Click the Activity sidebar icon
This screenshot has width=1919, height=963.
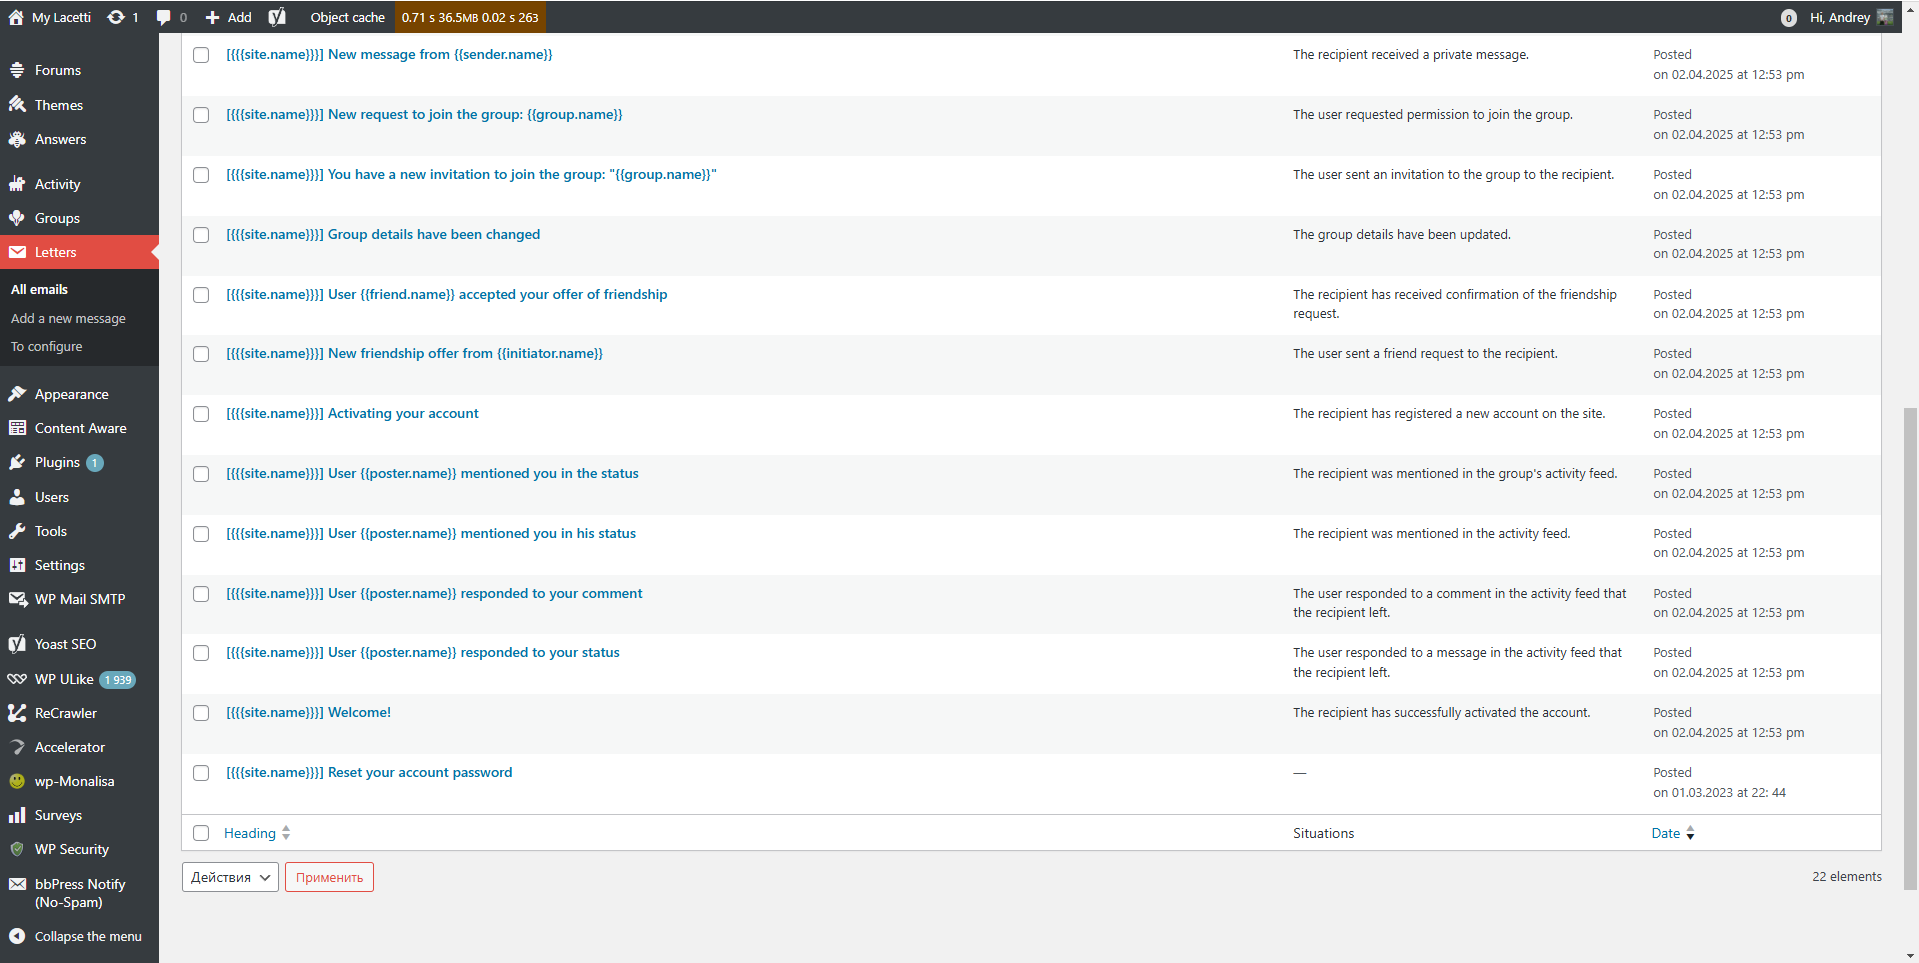pyautogui.click(x=17, y=184)
